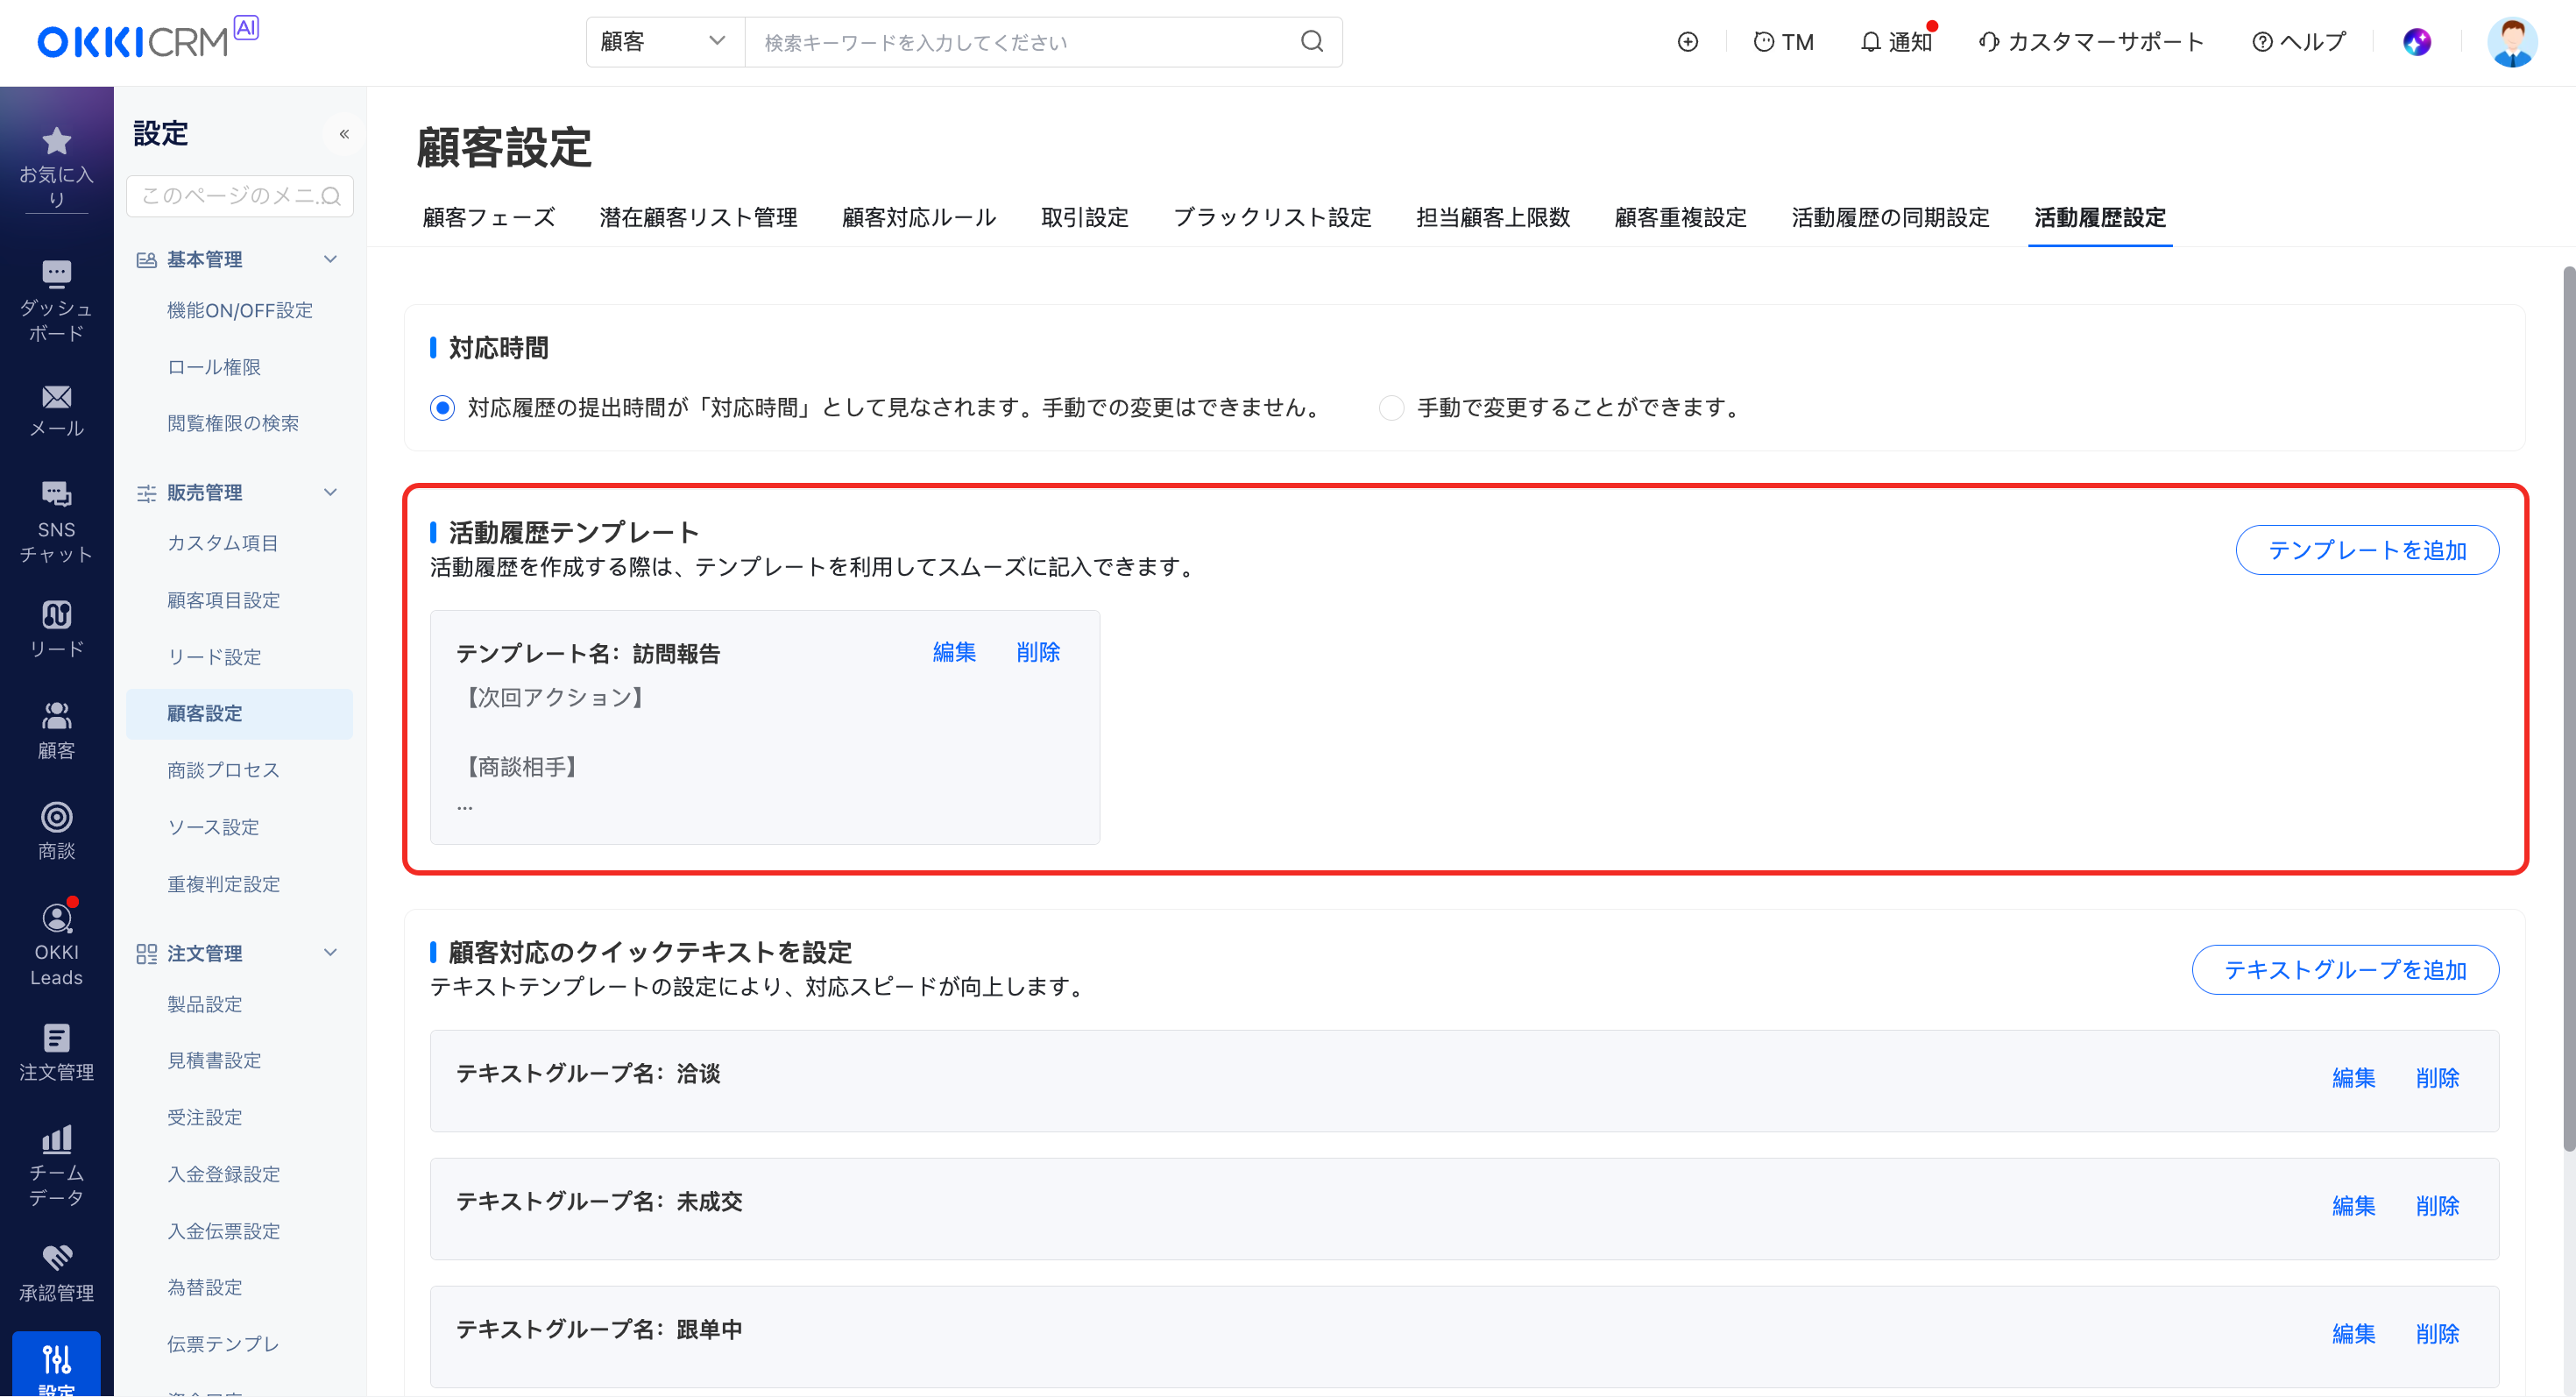
Task: Switch to the 顧客重複設定 tab
Action: pyautogui.click(x=1681, y=217)
